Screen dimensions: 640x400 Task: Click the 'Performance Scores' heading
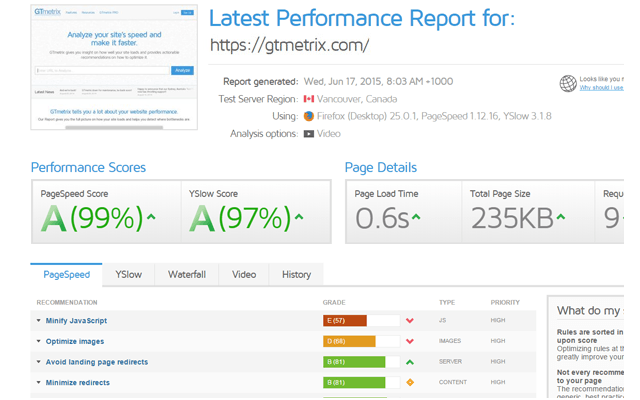88,167
